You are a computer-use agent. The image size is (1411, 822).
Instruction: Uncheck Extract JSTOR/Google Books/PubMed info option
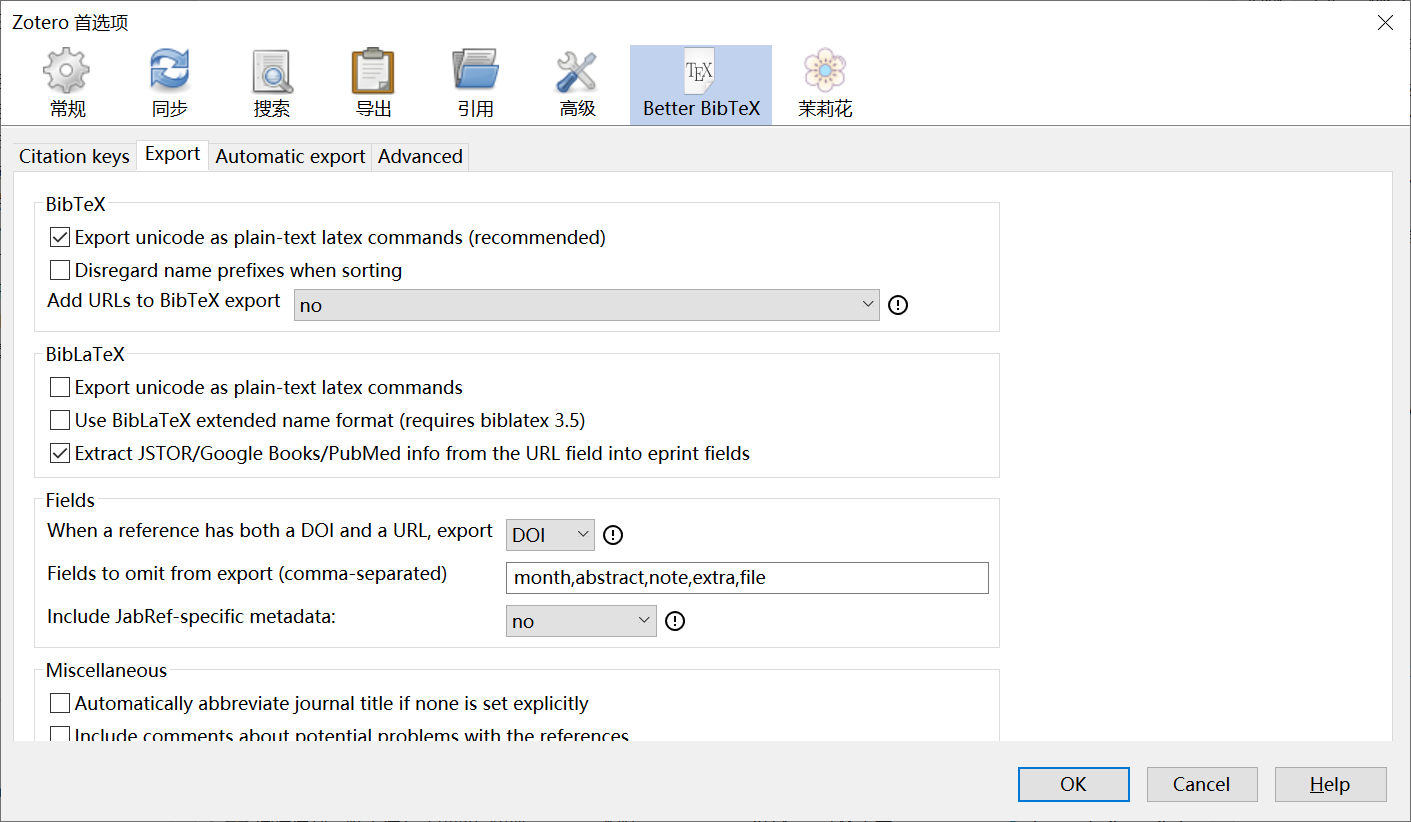(x=60, y=453)
